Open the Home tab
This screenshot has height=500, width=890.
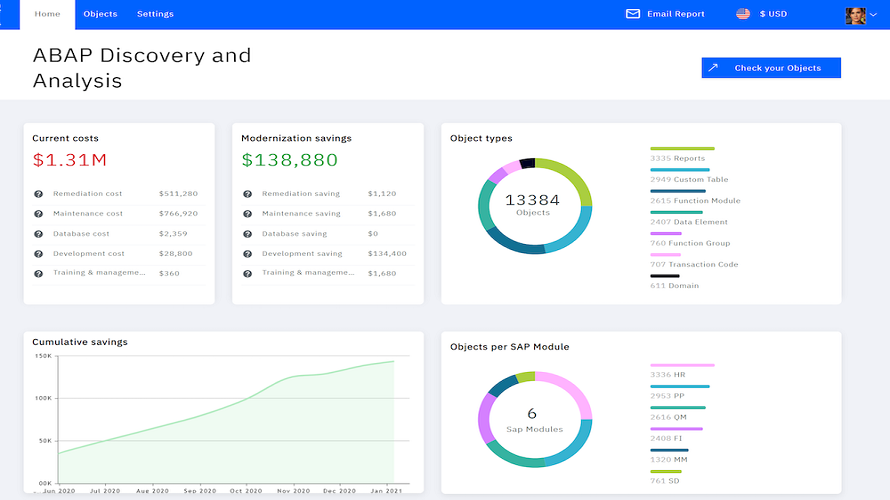(47, 14)
